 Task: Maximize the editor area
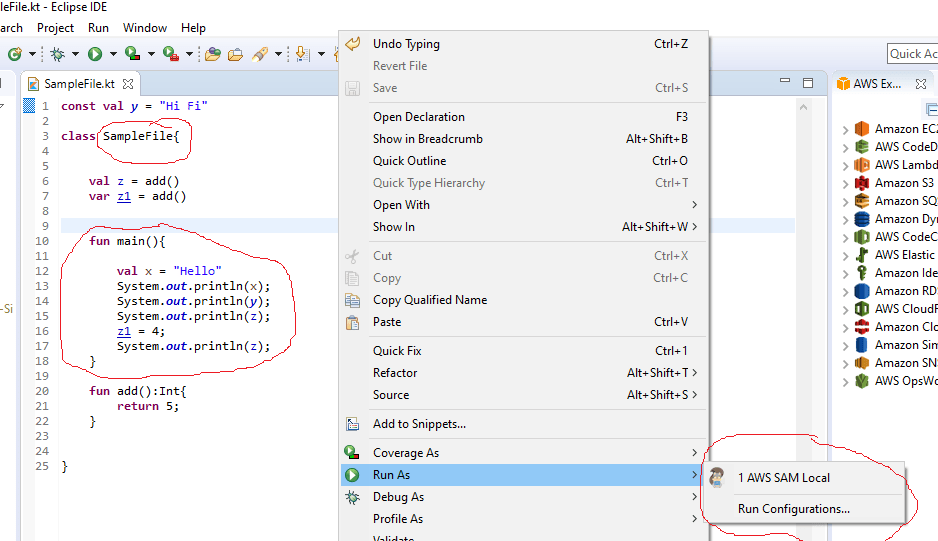[x=808, y=83]
